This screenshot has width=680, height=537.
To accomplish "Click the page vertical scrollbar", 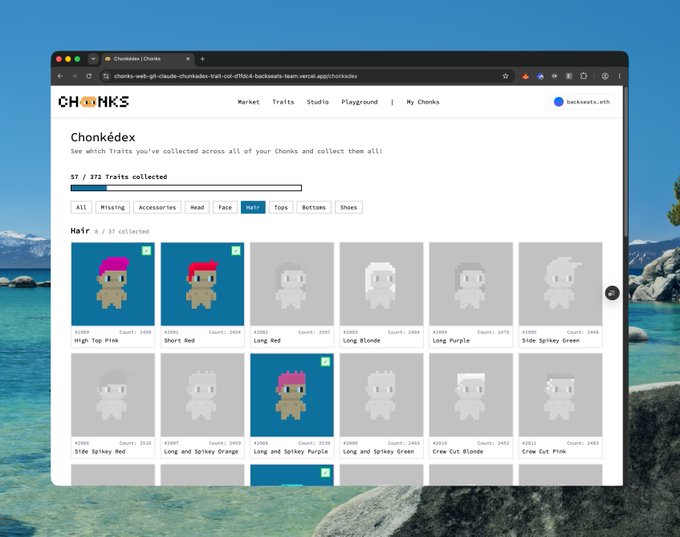I will click(x=625, y=160).
